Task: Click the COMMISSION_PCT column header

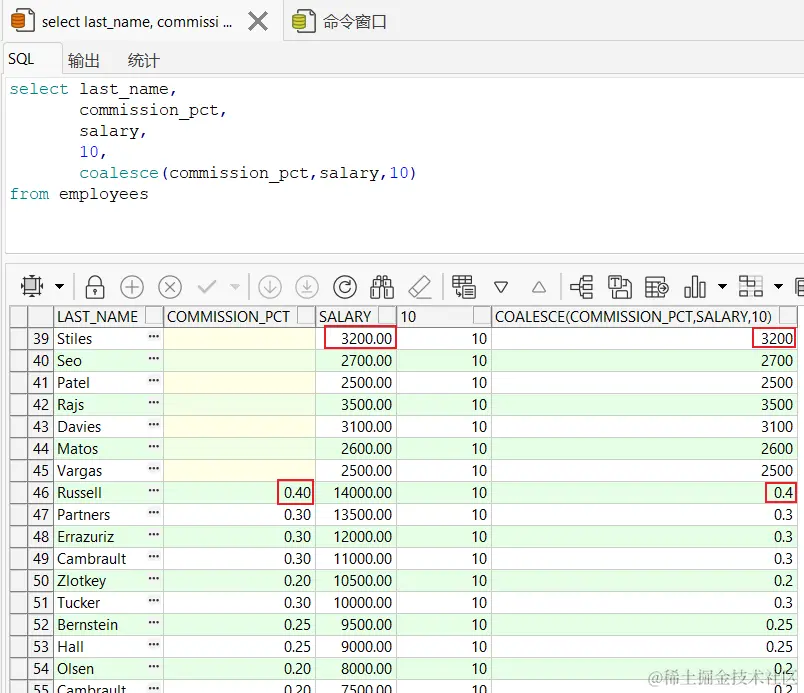Action: 228,317
